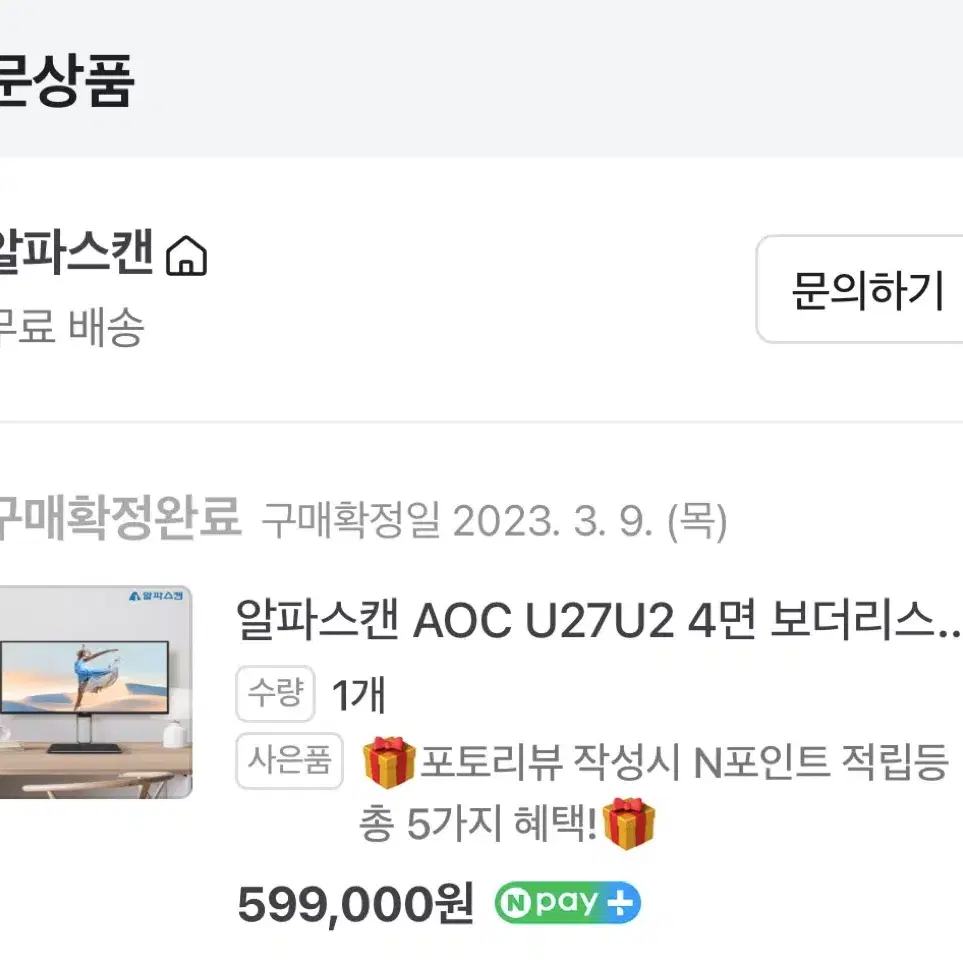Click the N logo in the pay badge
This screenshot has width=963, height=963.
point(515,903)
